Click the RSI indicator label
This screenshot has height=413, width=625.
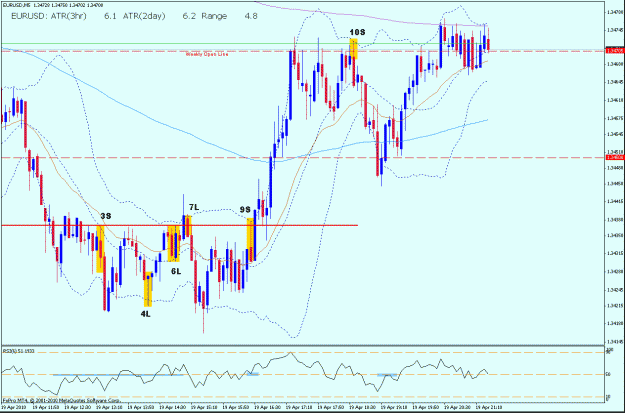click(x=18, y=351)
